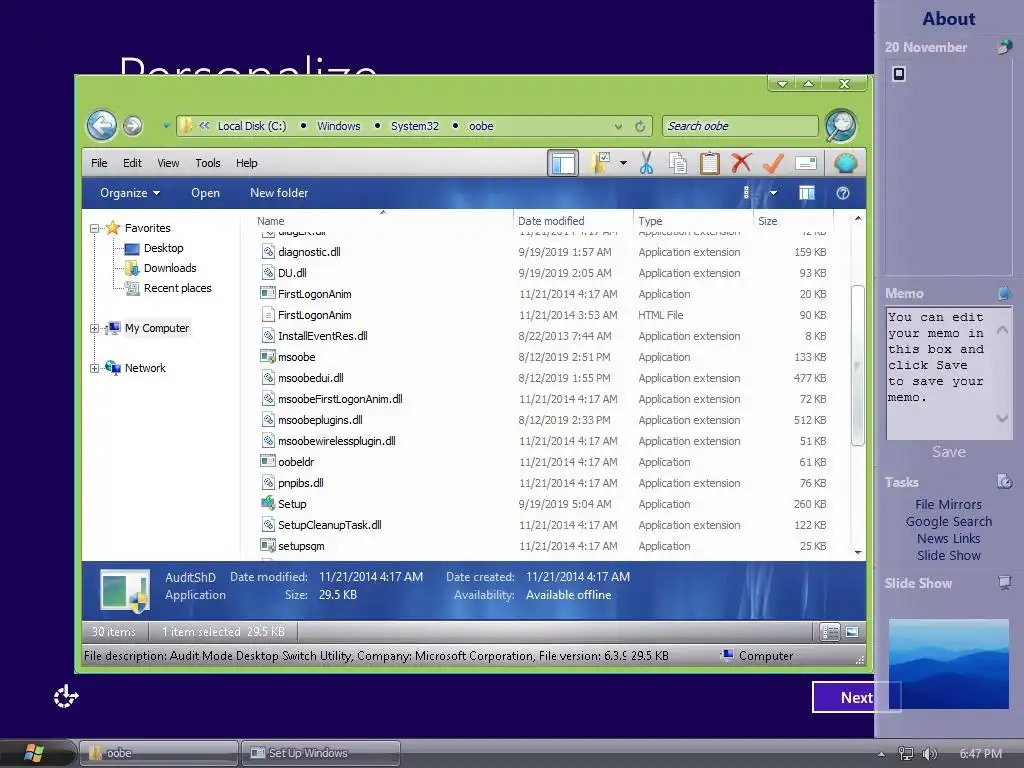Paste with the clipboard icon
The width and height of the screenshot is (1024, 768).
tap(709, 163)
